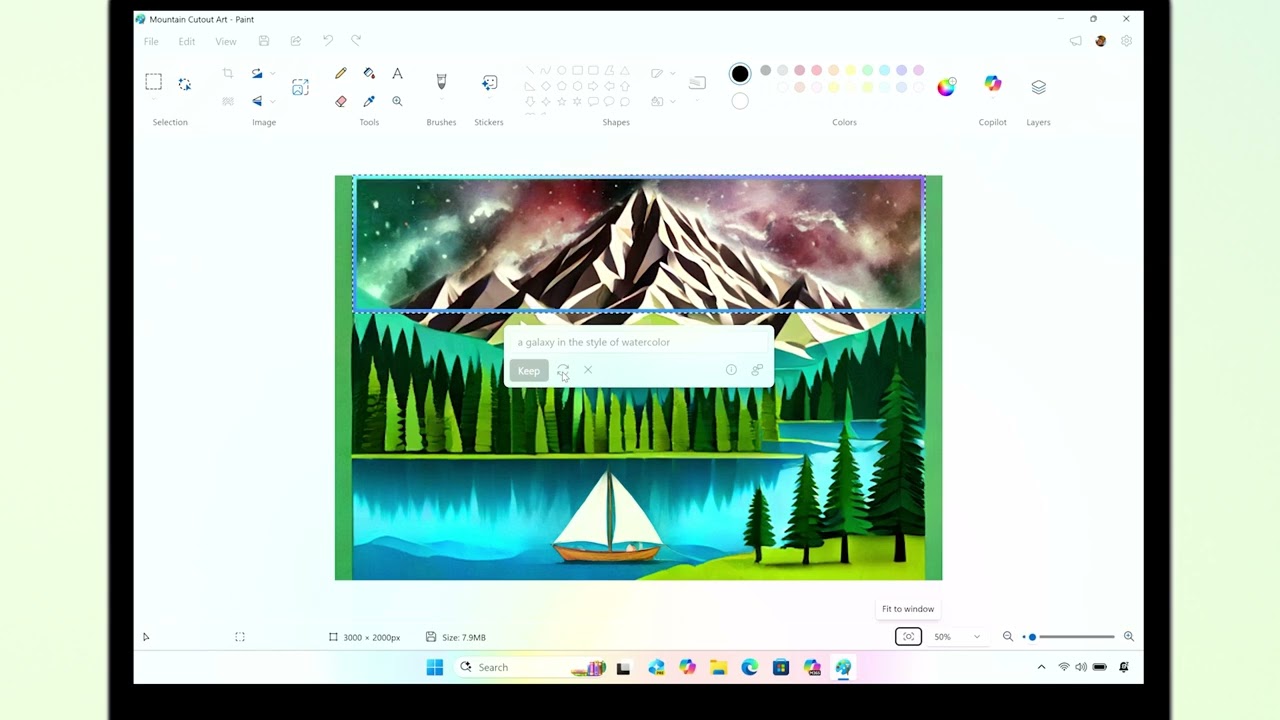This screenshot has width=1280, height=720.
Task: Open the Copilot menu in the ribbon
Action: (992, 85)
